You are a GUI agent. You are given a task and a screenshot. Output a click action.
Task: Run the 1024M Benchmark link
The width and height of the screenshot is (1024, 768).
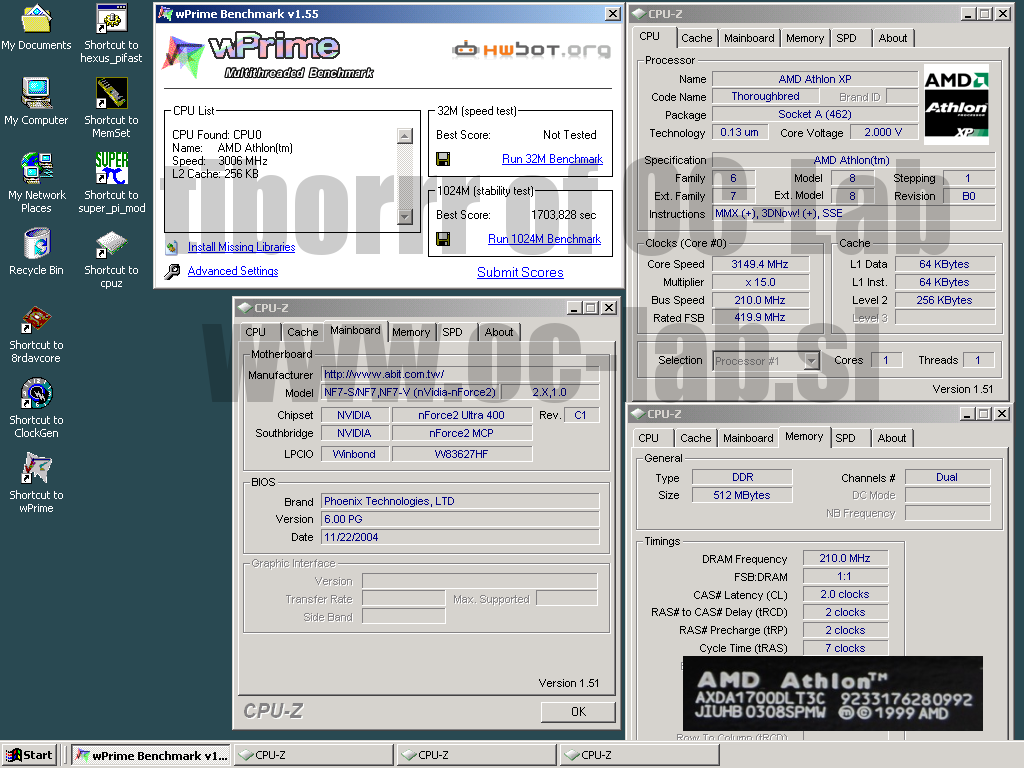coord(544,239)
